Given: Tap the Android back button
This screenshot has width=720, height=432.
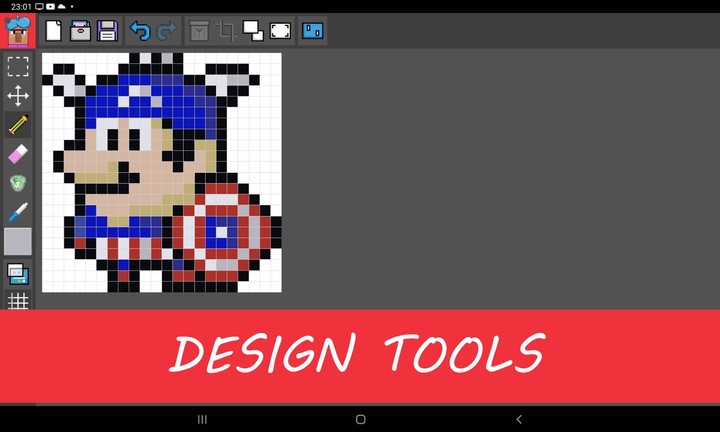Looking at the screenshot, I should point(519,419).
